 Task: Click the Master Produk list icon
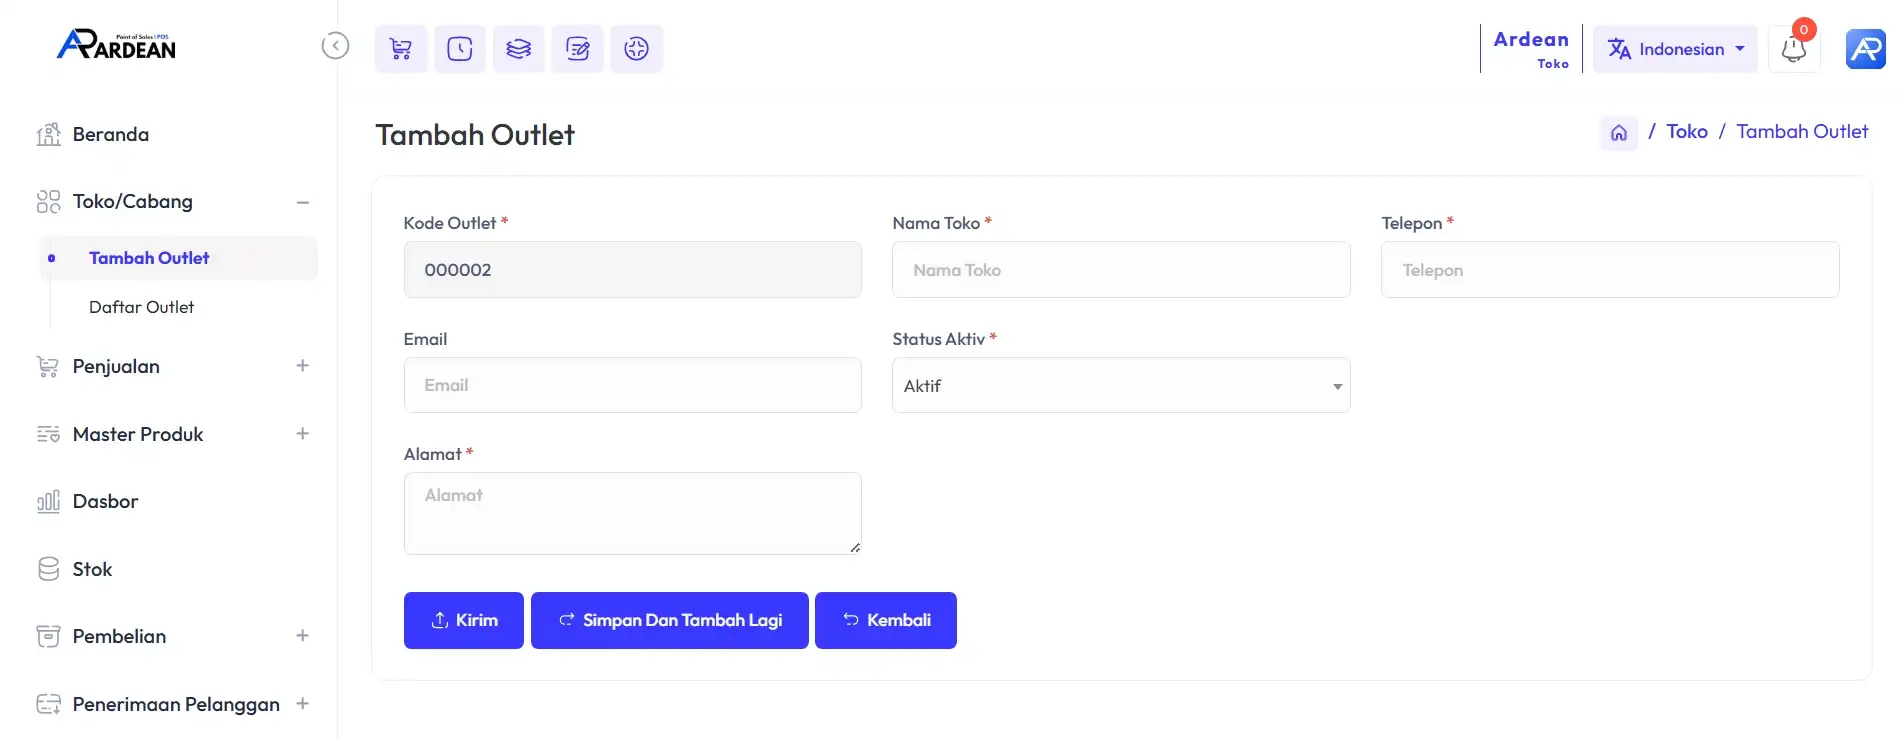48,434
